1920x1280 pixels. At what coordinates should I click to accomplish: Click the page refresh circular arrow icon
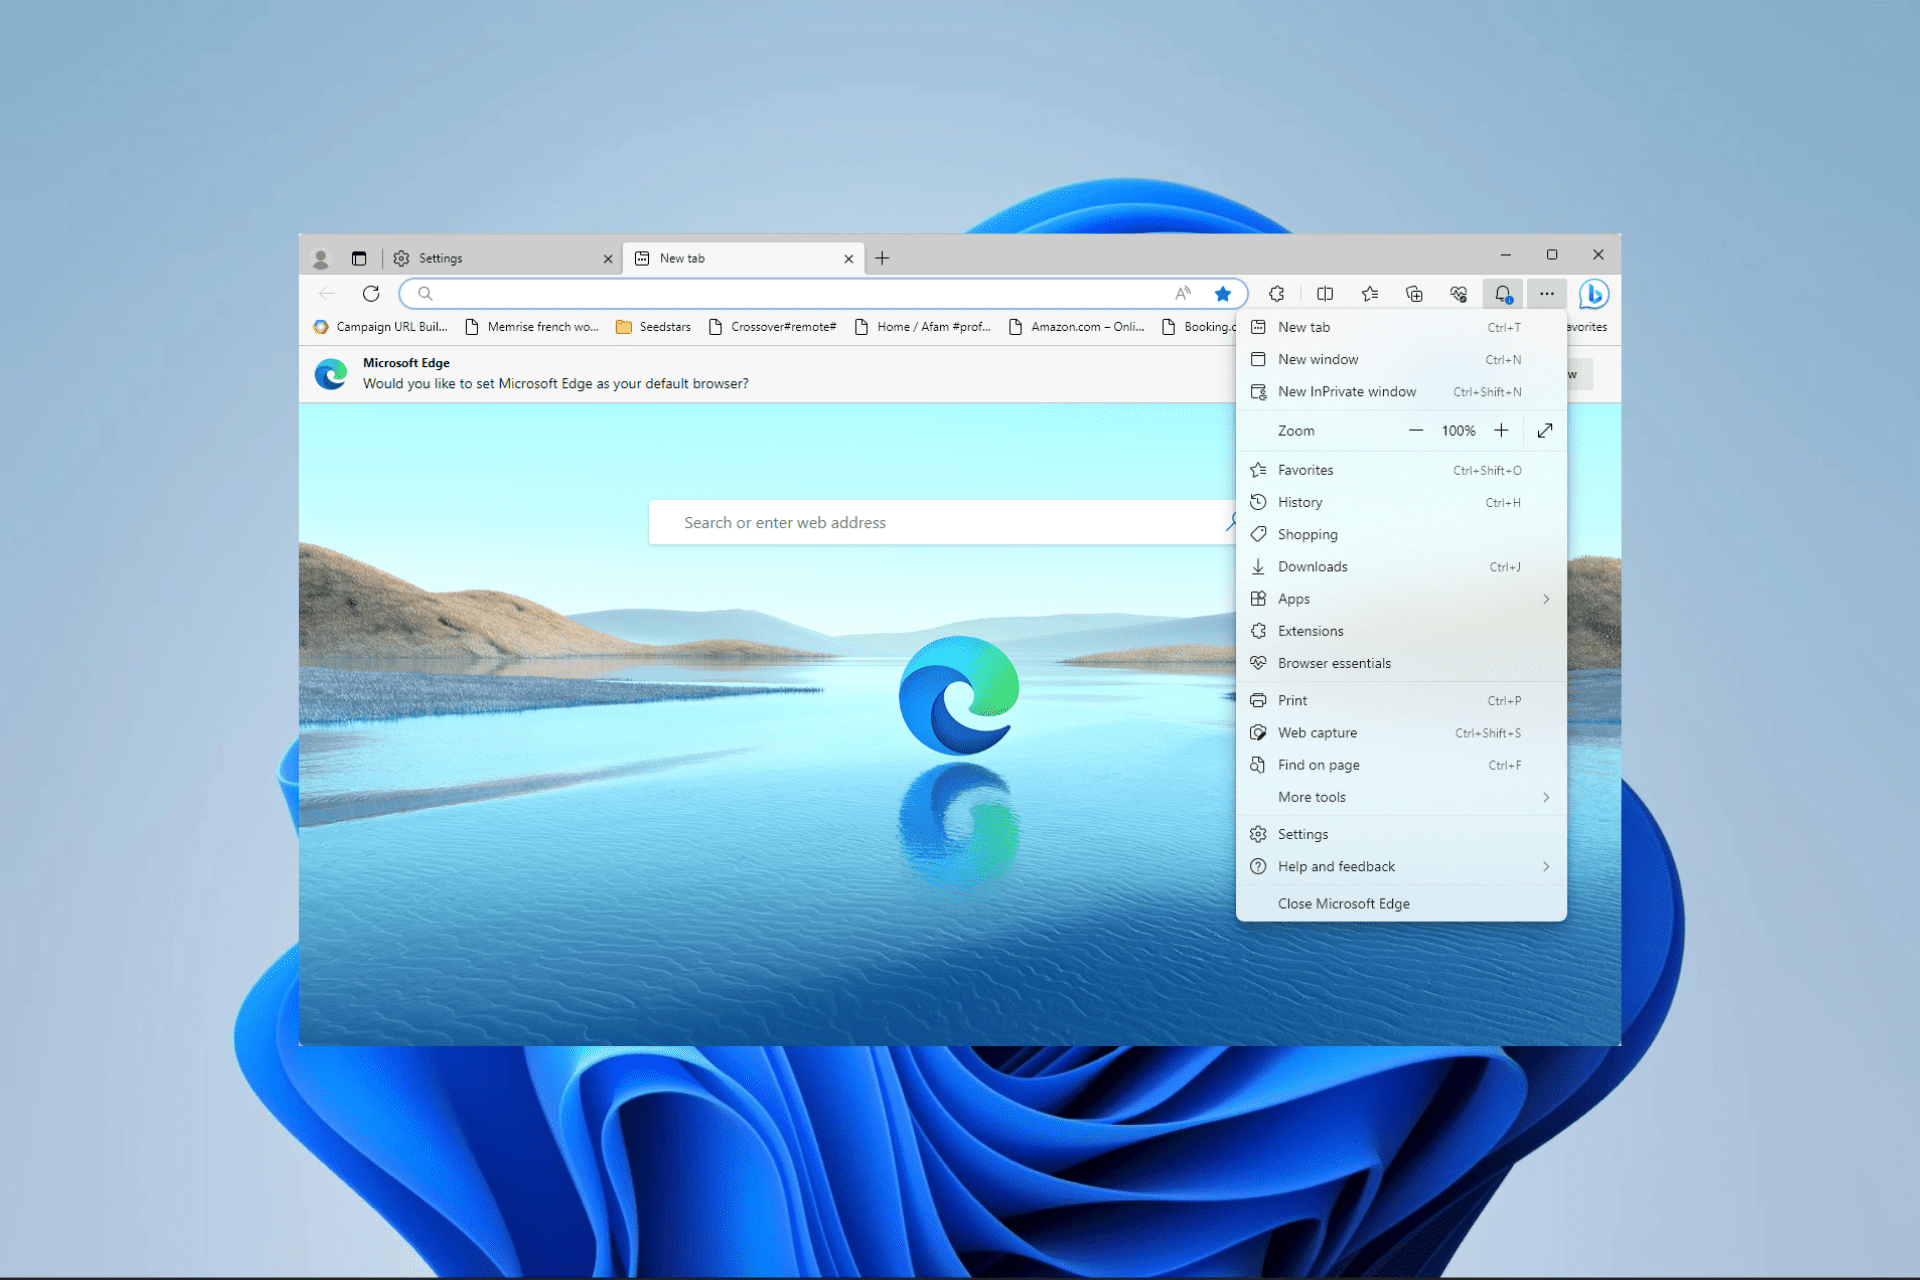(369, 293)
